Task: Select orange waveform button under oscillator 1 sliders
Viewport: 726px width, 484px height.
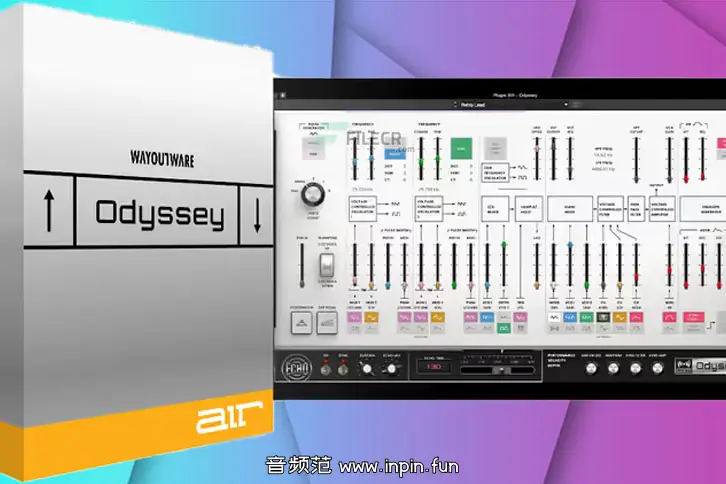Action: (371, 318)
